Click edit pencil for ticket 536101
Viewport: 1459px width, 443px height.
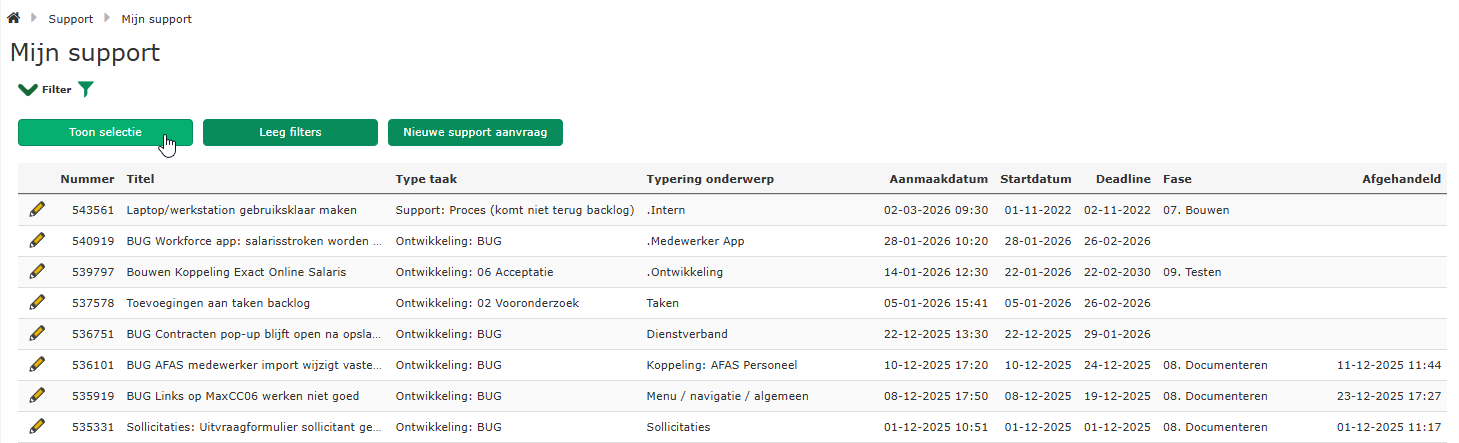click(37, 364)
